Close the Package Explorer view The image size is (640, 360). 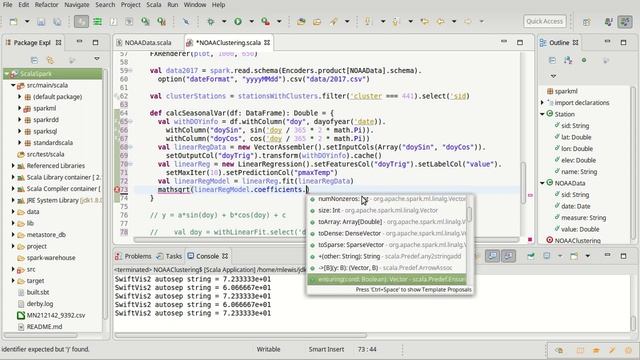pyautogui.click(x=58, y=42)
